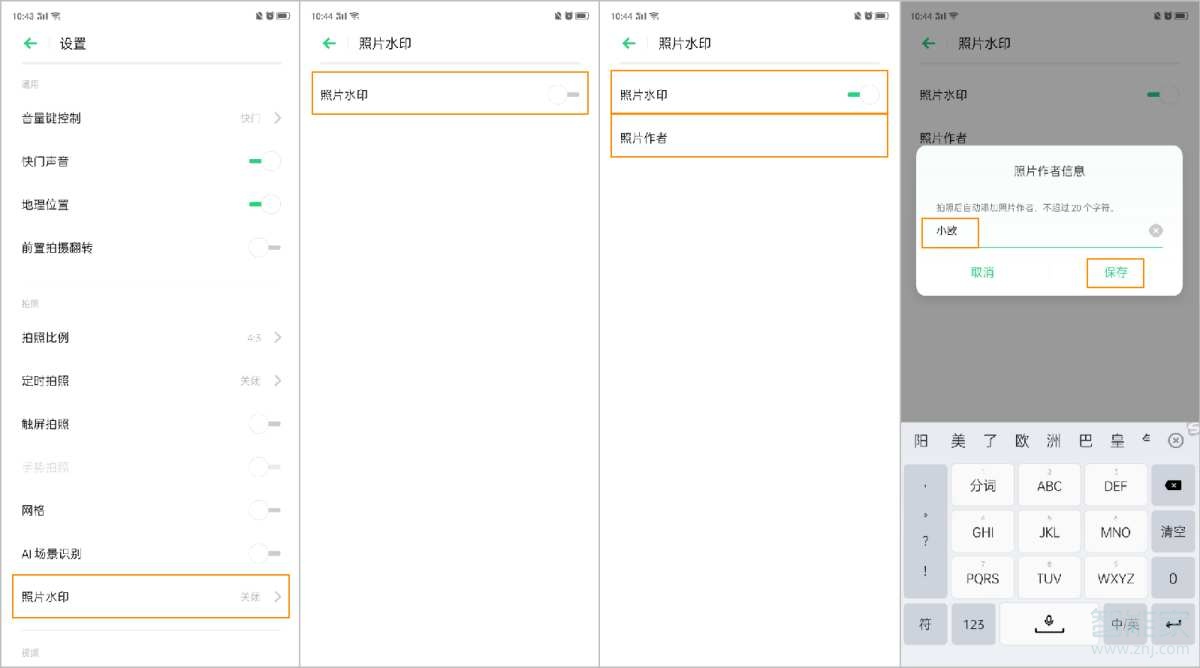
Task: Open the 符 symbols keyboard
Action: point(925,624)
